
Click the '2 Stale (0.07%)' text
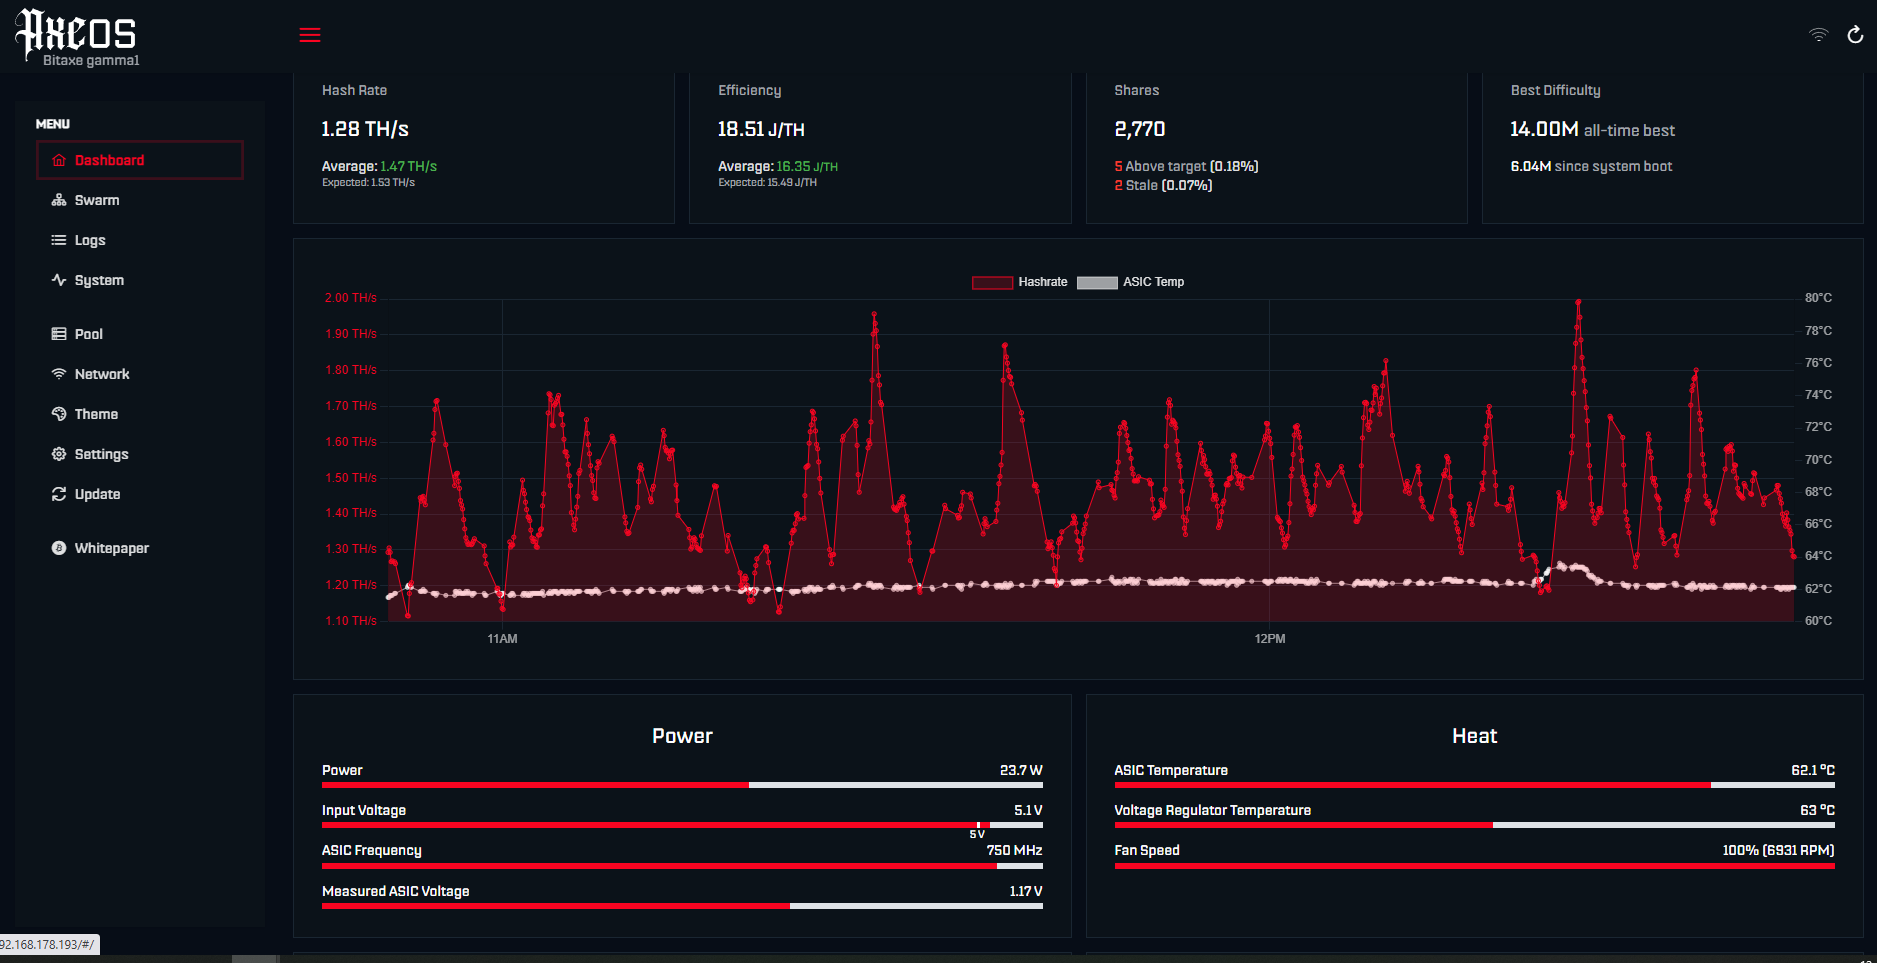[1163, 185]
